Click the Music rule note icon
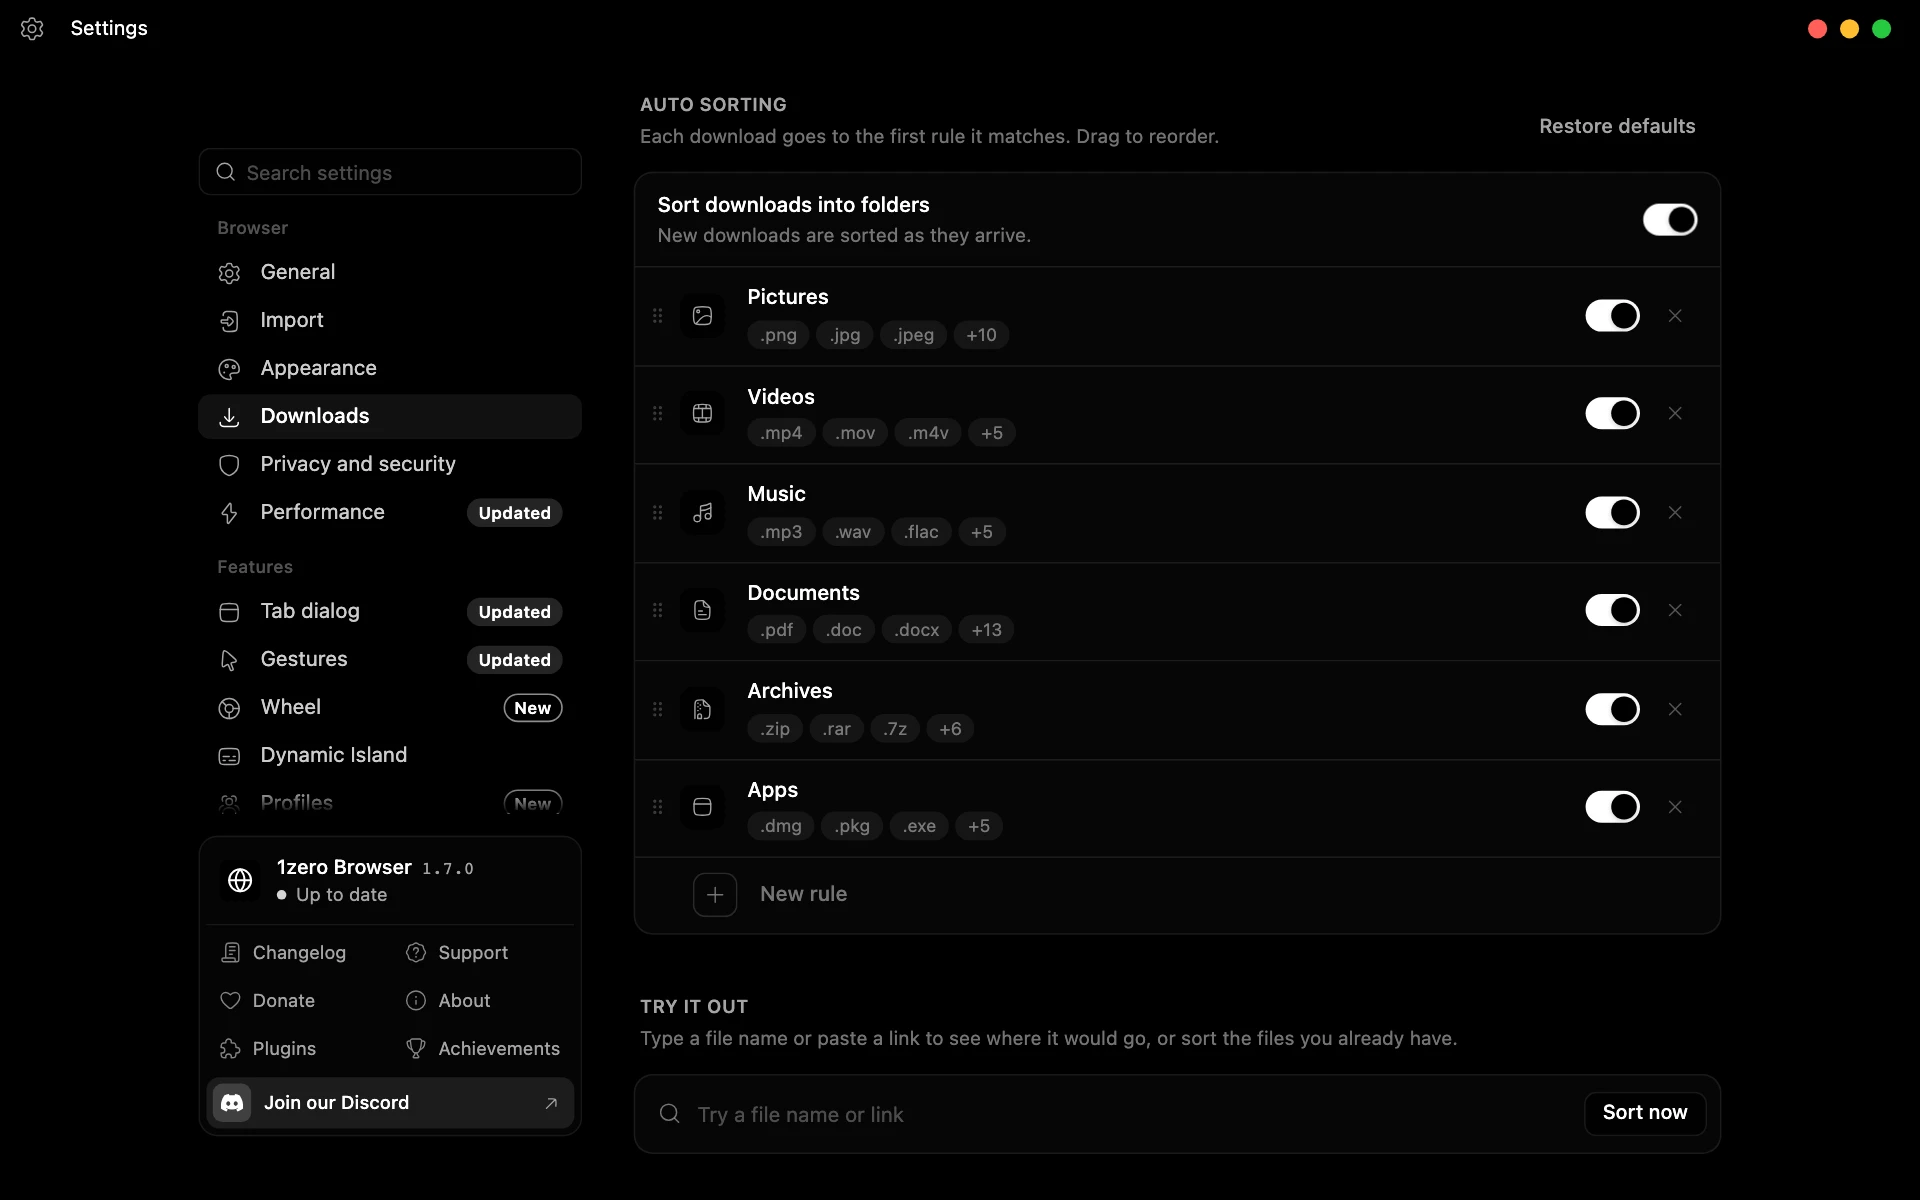Image resolution: width=1920 pixels, height=1200 pixels. [702, 513]
